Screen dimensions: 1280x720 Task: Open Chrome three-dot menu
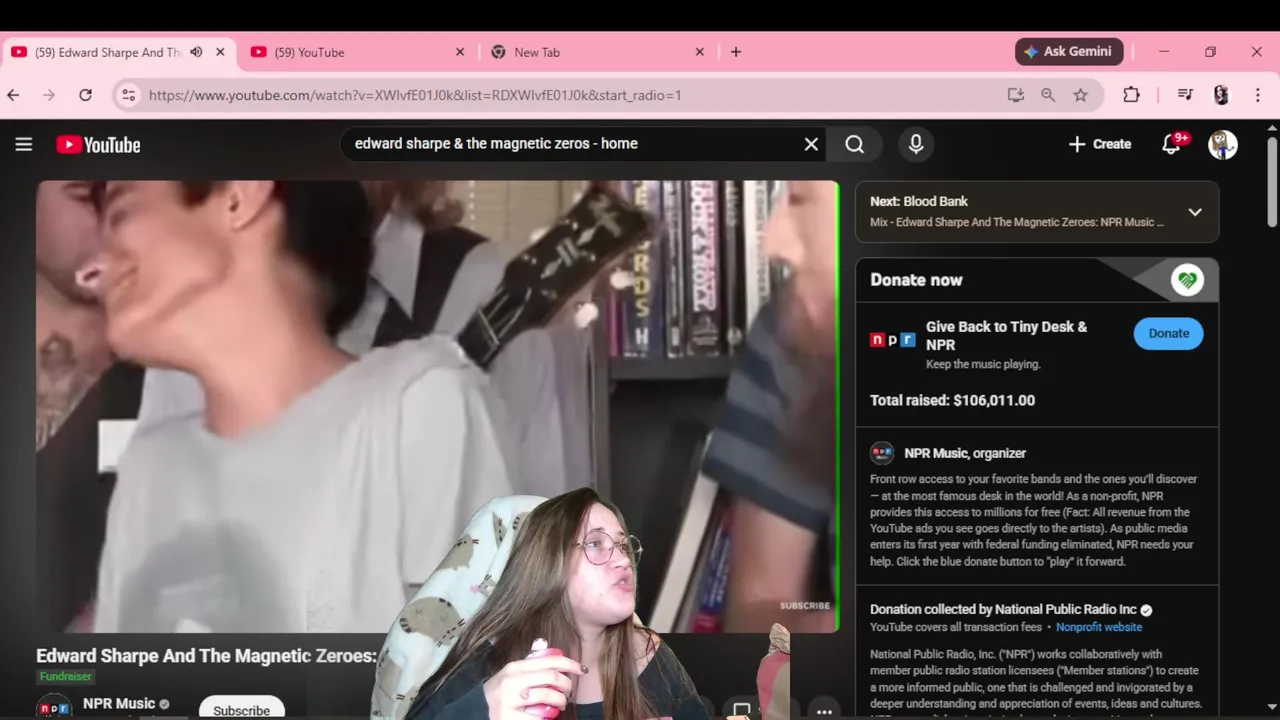click(1256, 95)
